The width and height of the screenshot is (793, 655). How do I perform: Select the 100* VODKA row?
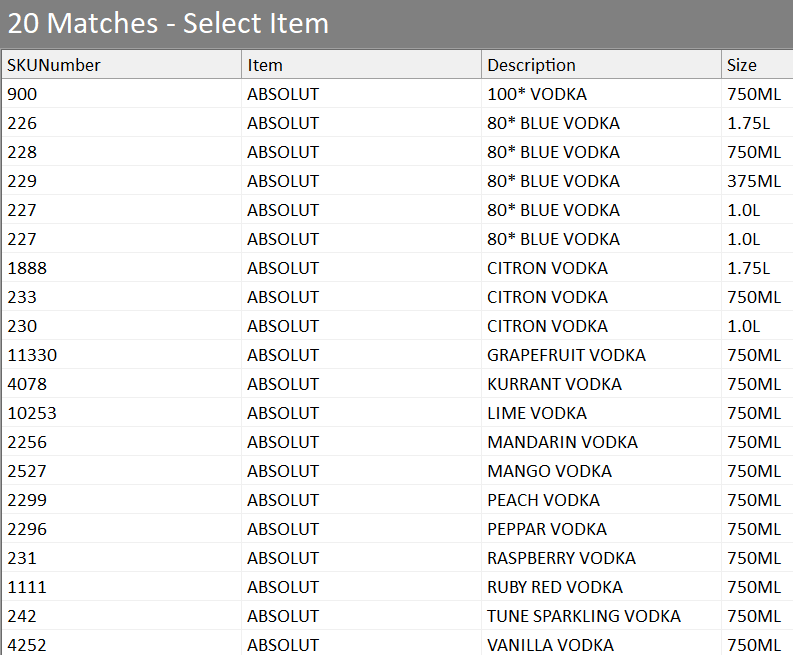coord(537,94)
